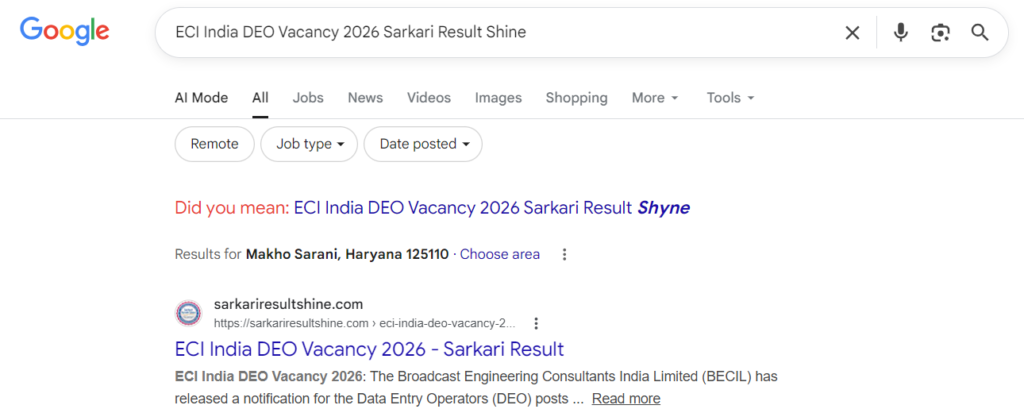1024x409 pixels.
Task: Open the Date posted dropdown
Action: pyautogui.click(x=423, y=144)
